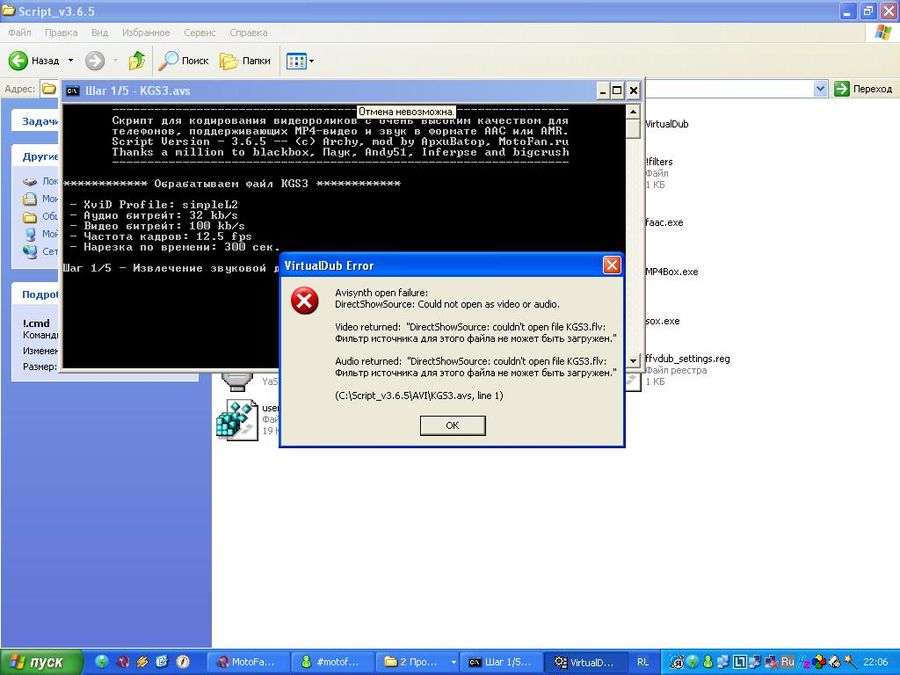Open the Справка menu in Explorer

[248, 33]
